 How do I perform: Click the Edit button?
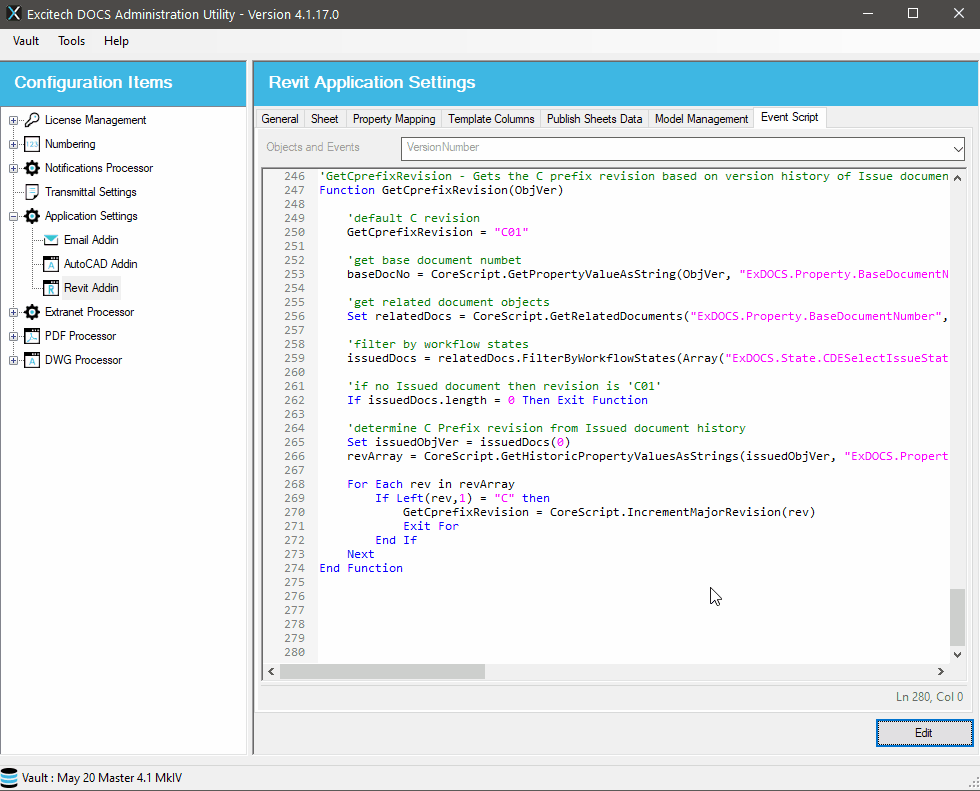[923, 733]
